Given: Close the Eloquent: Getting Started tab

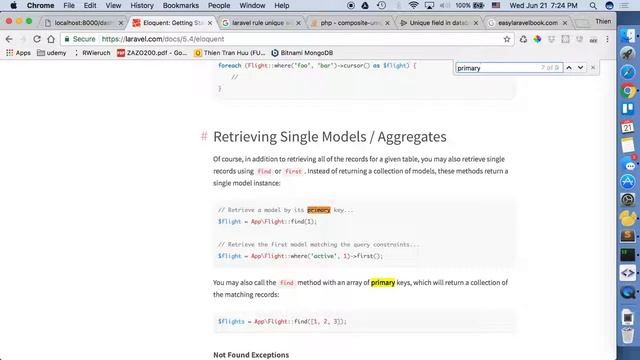Looking at the screenshot, I should [210, 23].
